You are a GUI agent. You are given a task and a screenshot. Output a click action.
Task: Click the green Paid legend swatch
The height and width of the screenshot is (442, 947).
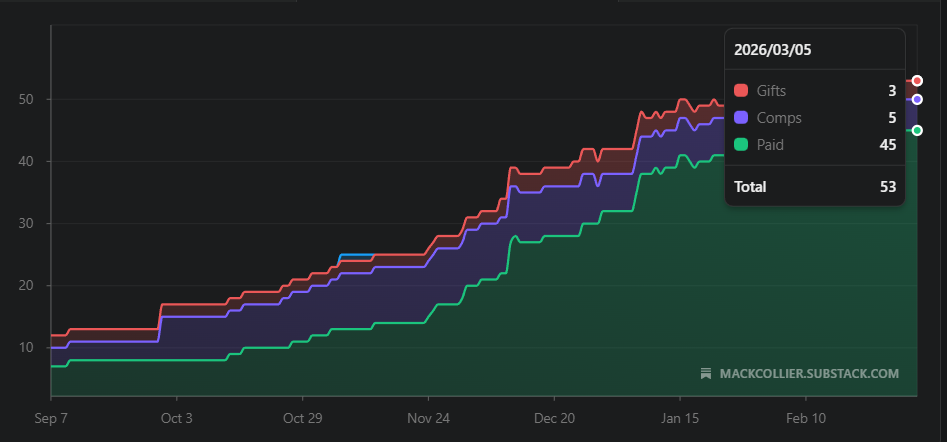pyautogui.click(x=741, y=145)
